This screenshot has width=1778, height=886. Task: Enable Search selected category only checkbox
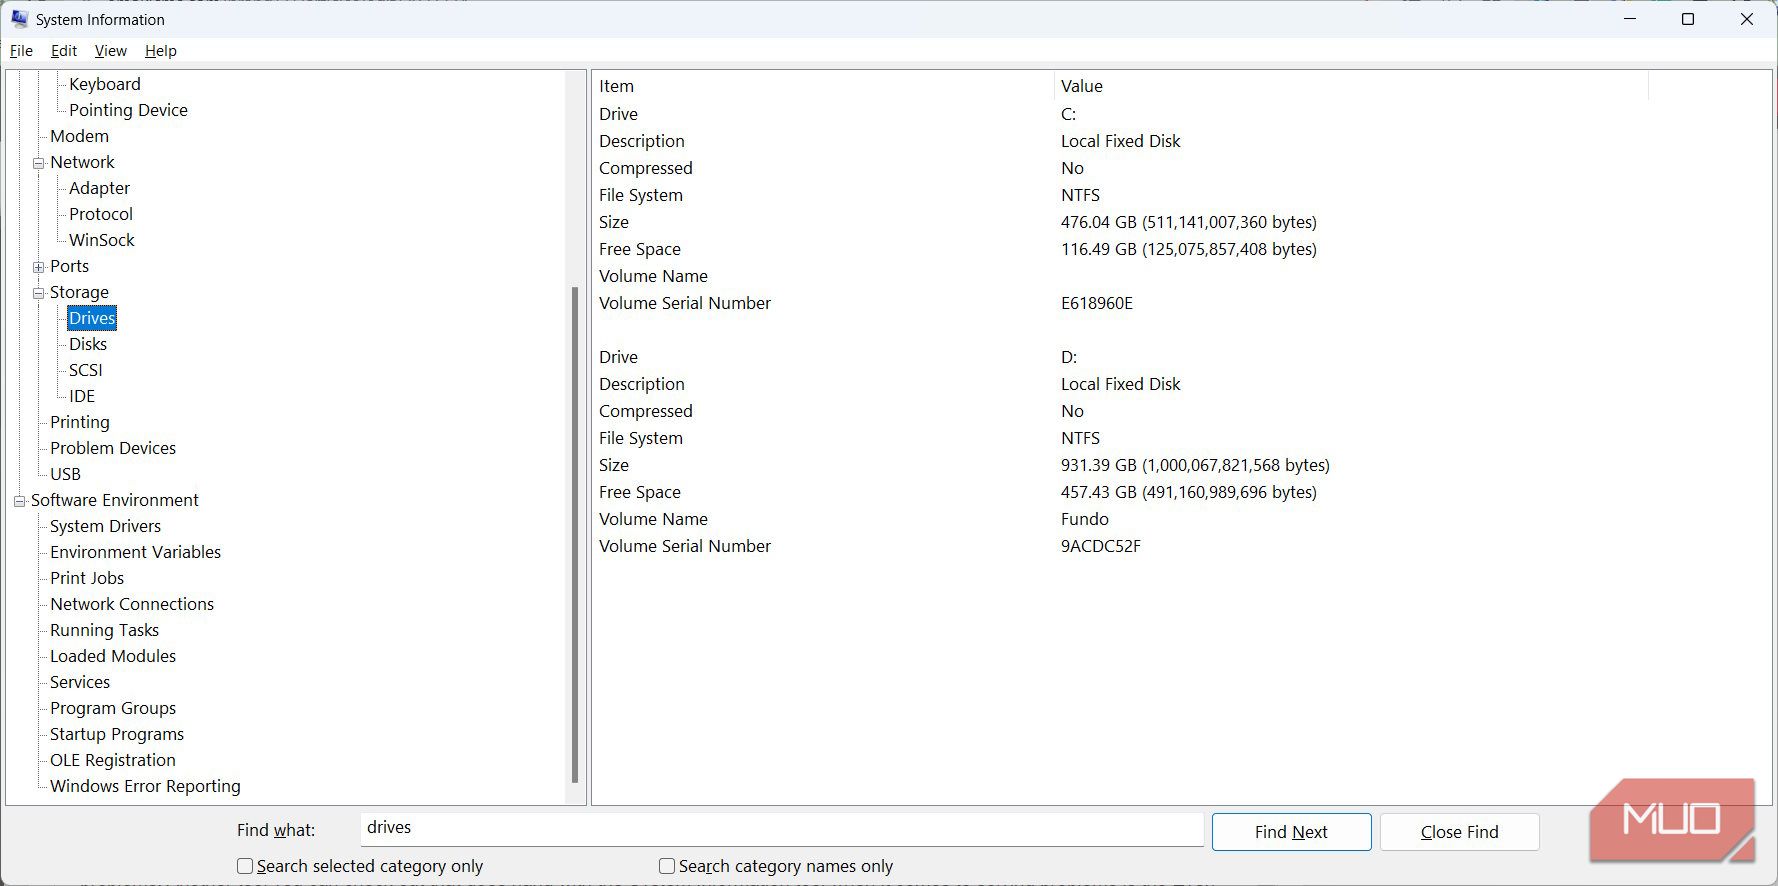[245, 866]
